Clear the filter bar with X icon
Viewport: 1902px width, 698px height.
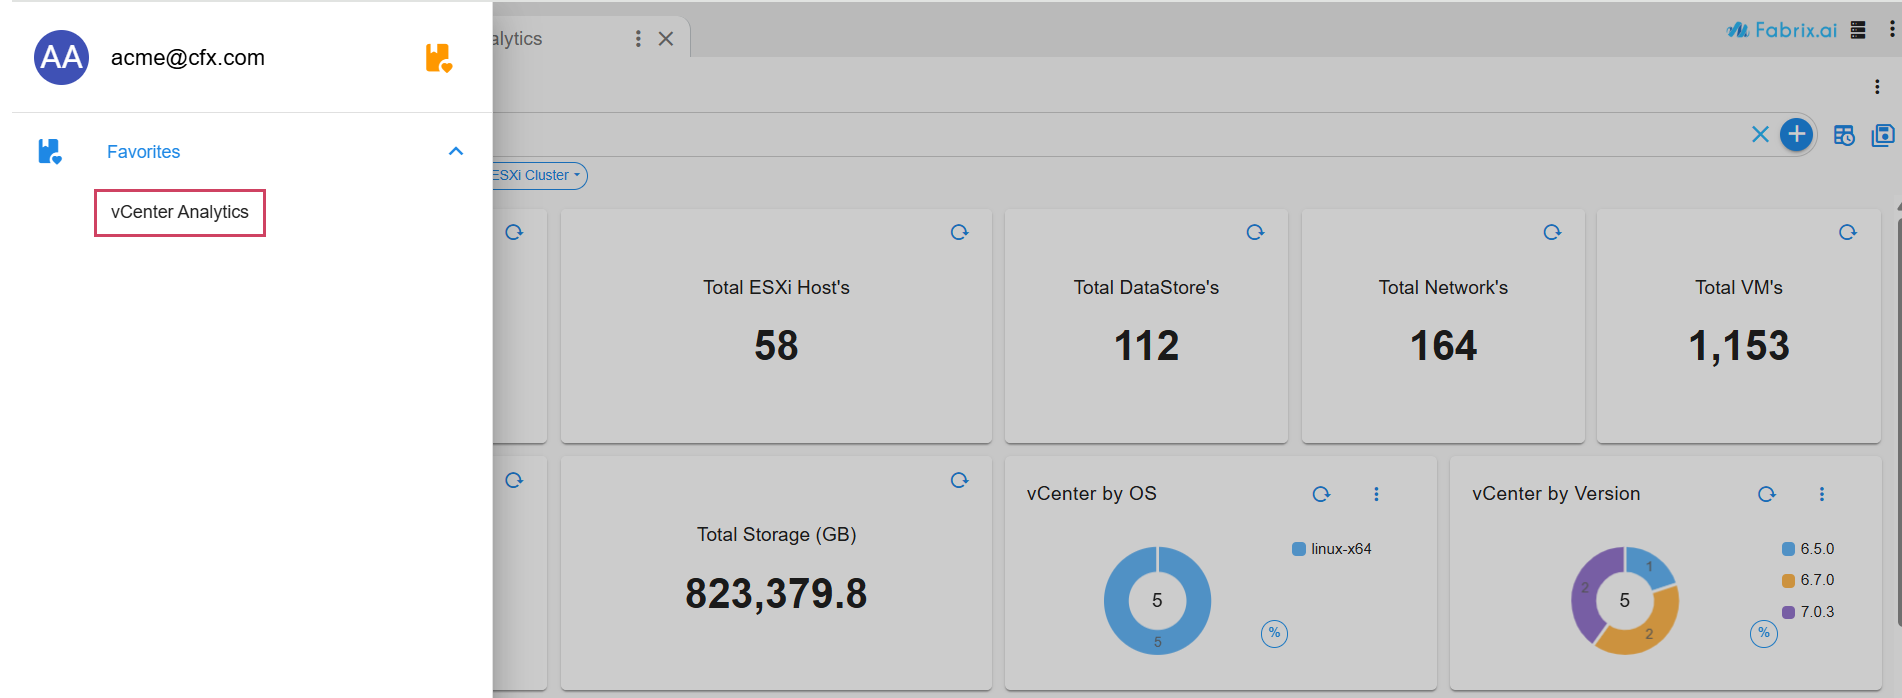[x=1760, y=134]
